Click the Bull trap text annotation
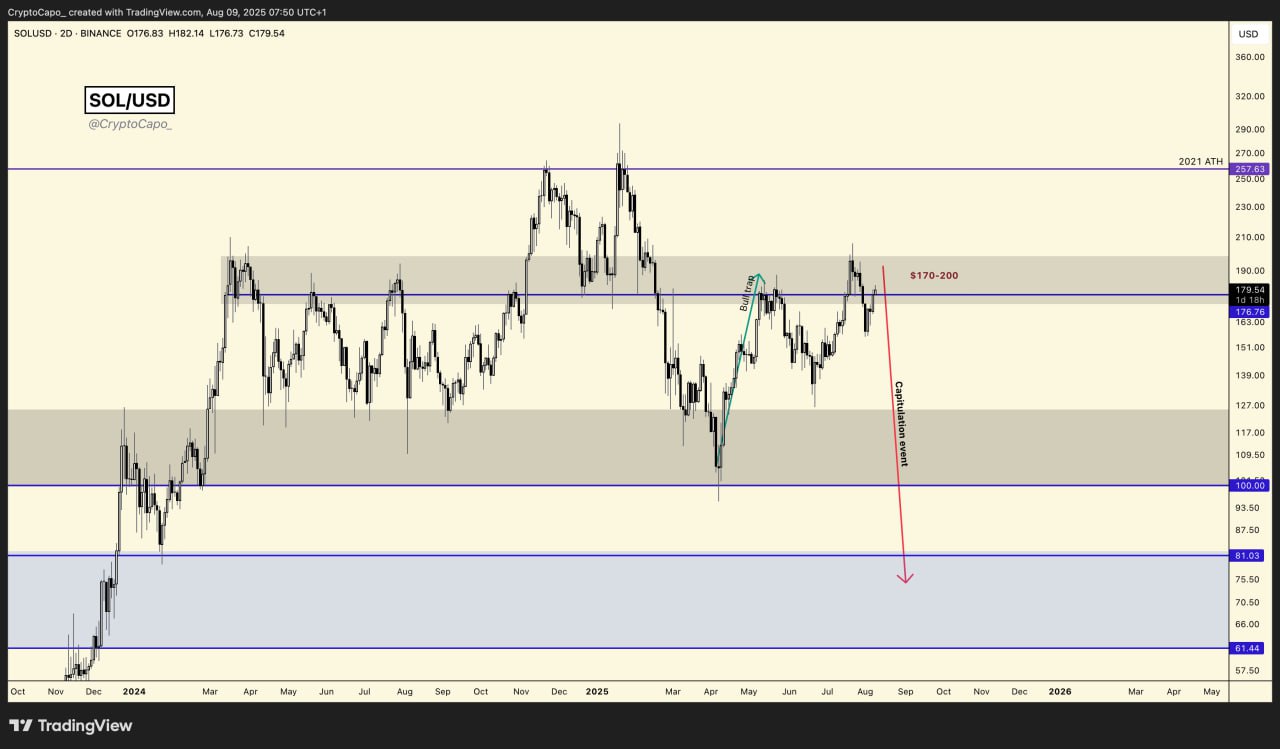 pyautogui.click(x=747, y=292)
